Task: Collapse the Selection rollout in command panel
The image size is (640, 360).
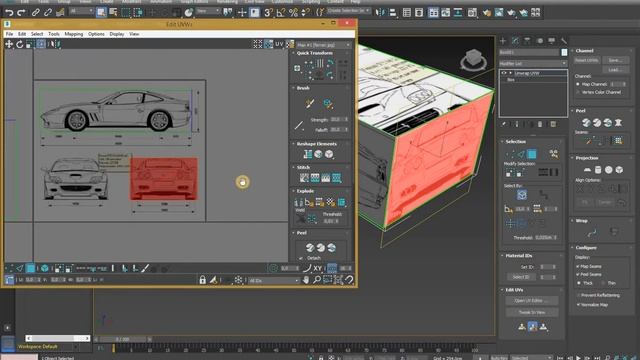Action: point(502,141)
